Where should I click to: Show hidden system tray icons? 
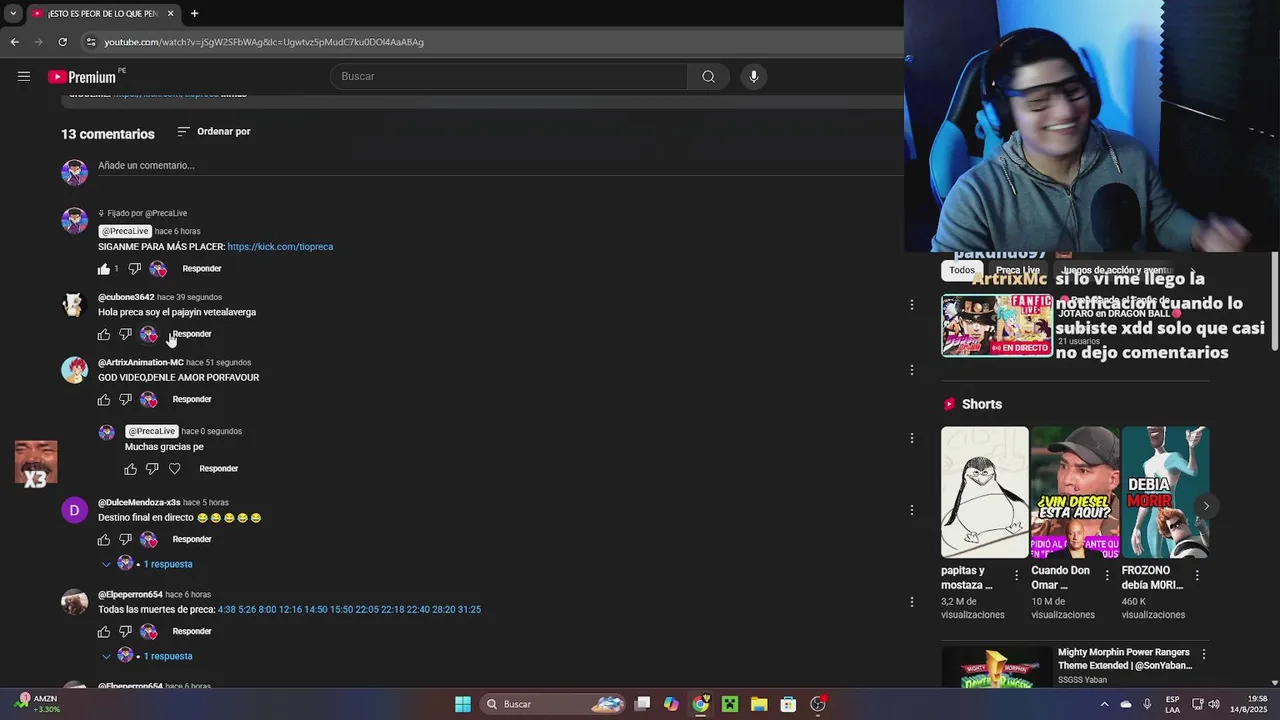click(1104, 704)
